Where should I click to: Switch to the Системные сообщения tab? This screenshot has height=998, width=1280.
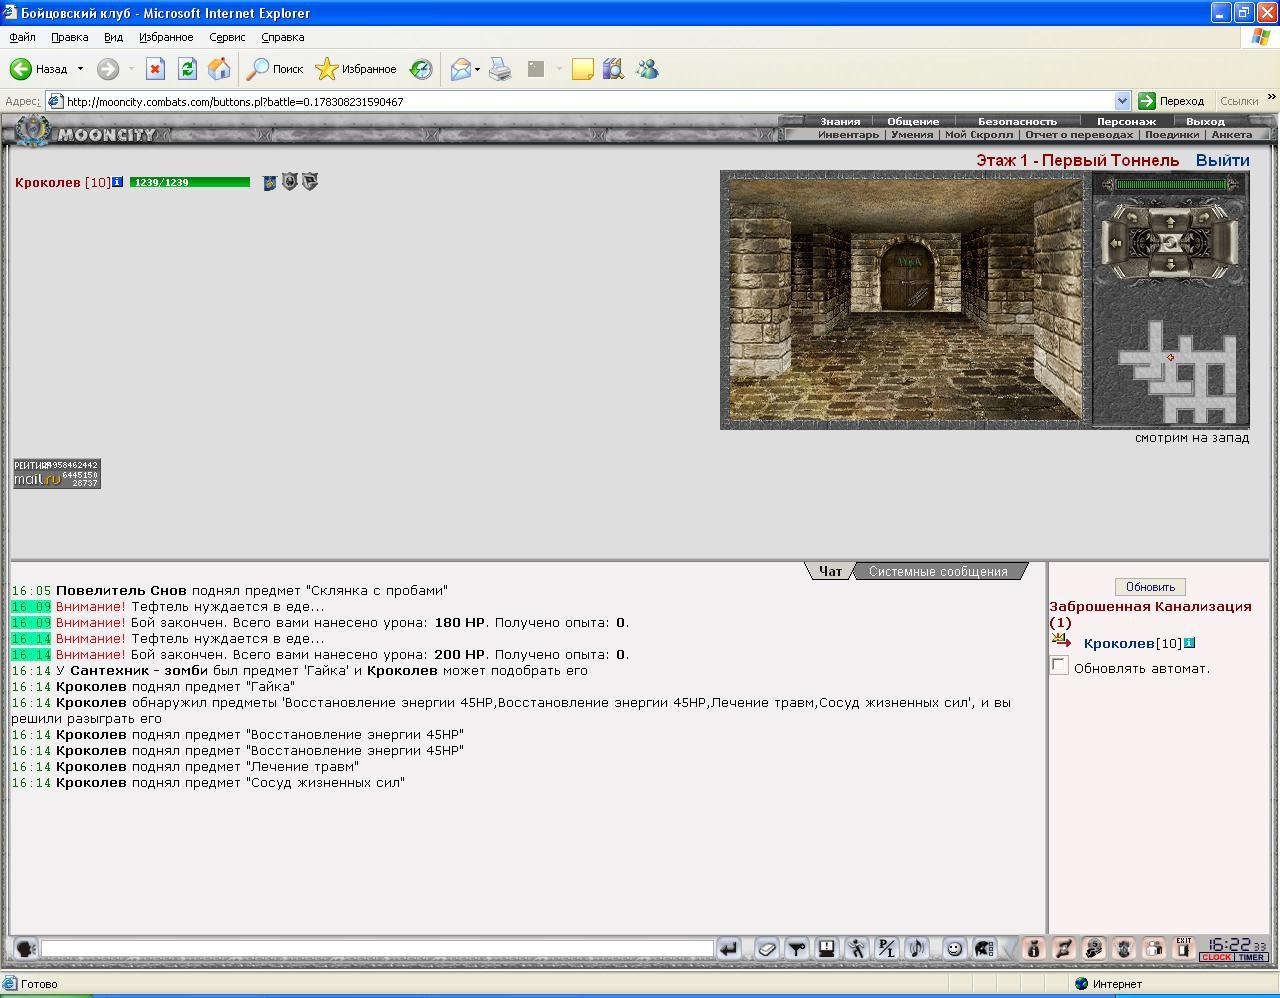pos(938,571)
